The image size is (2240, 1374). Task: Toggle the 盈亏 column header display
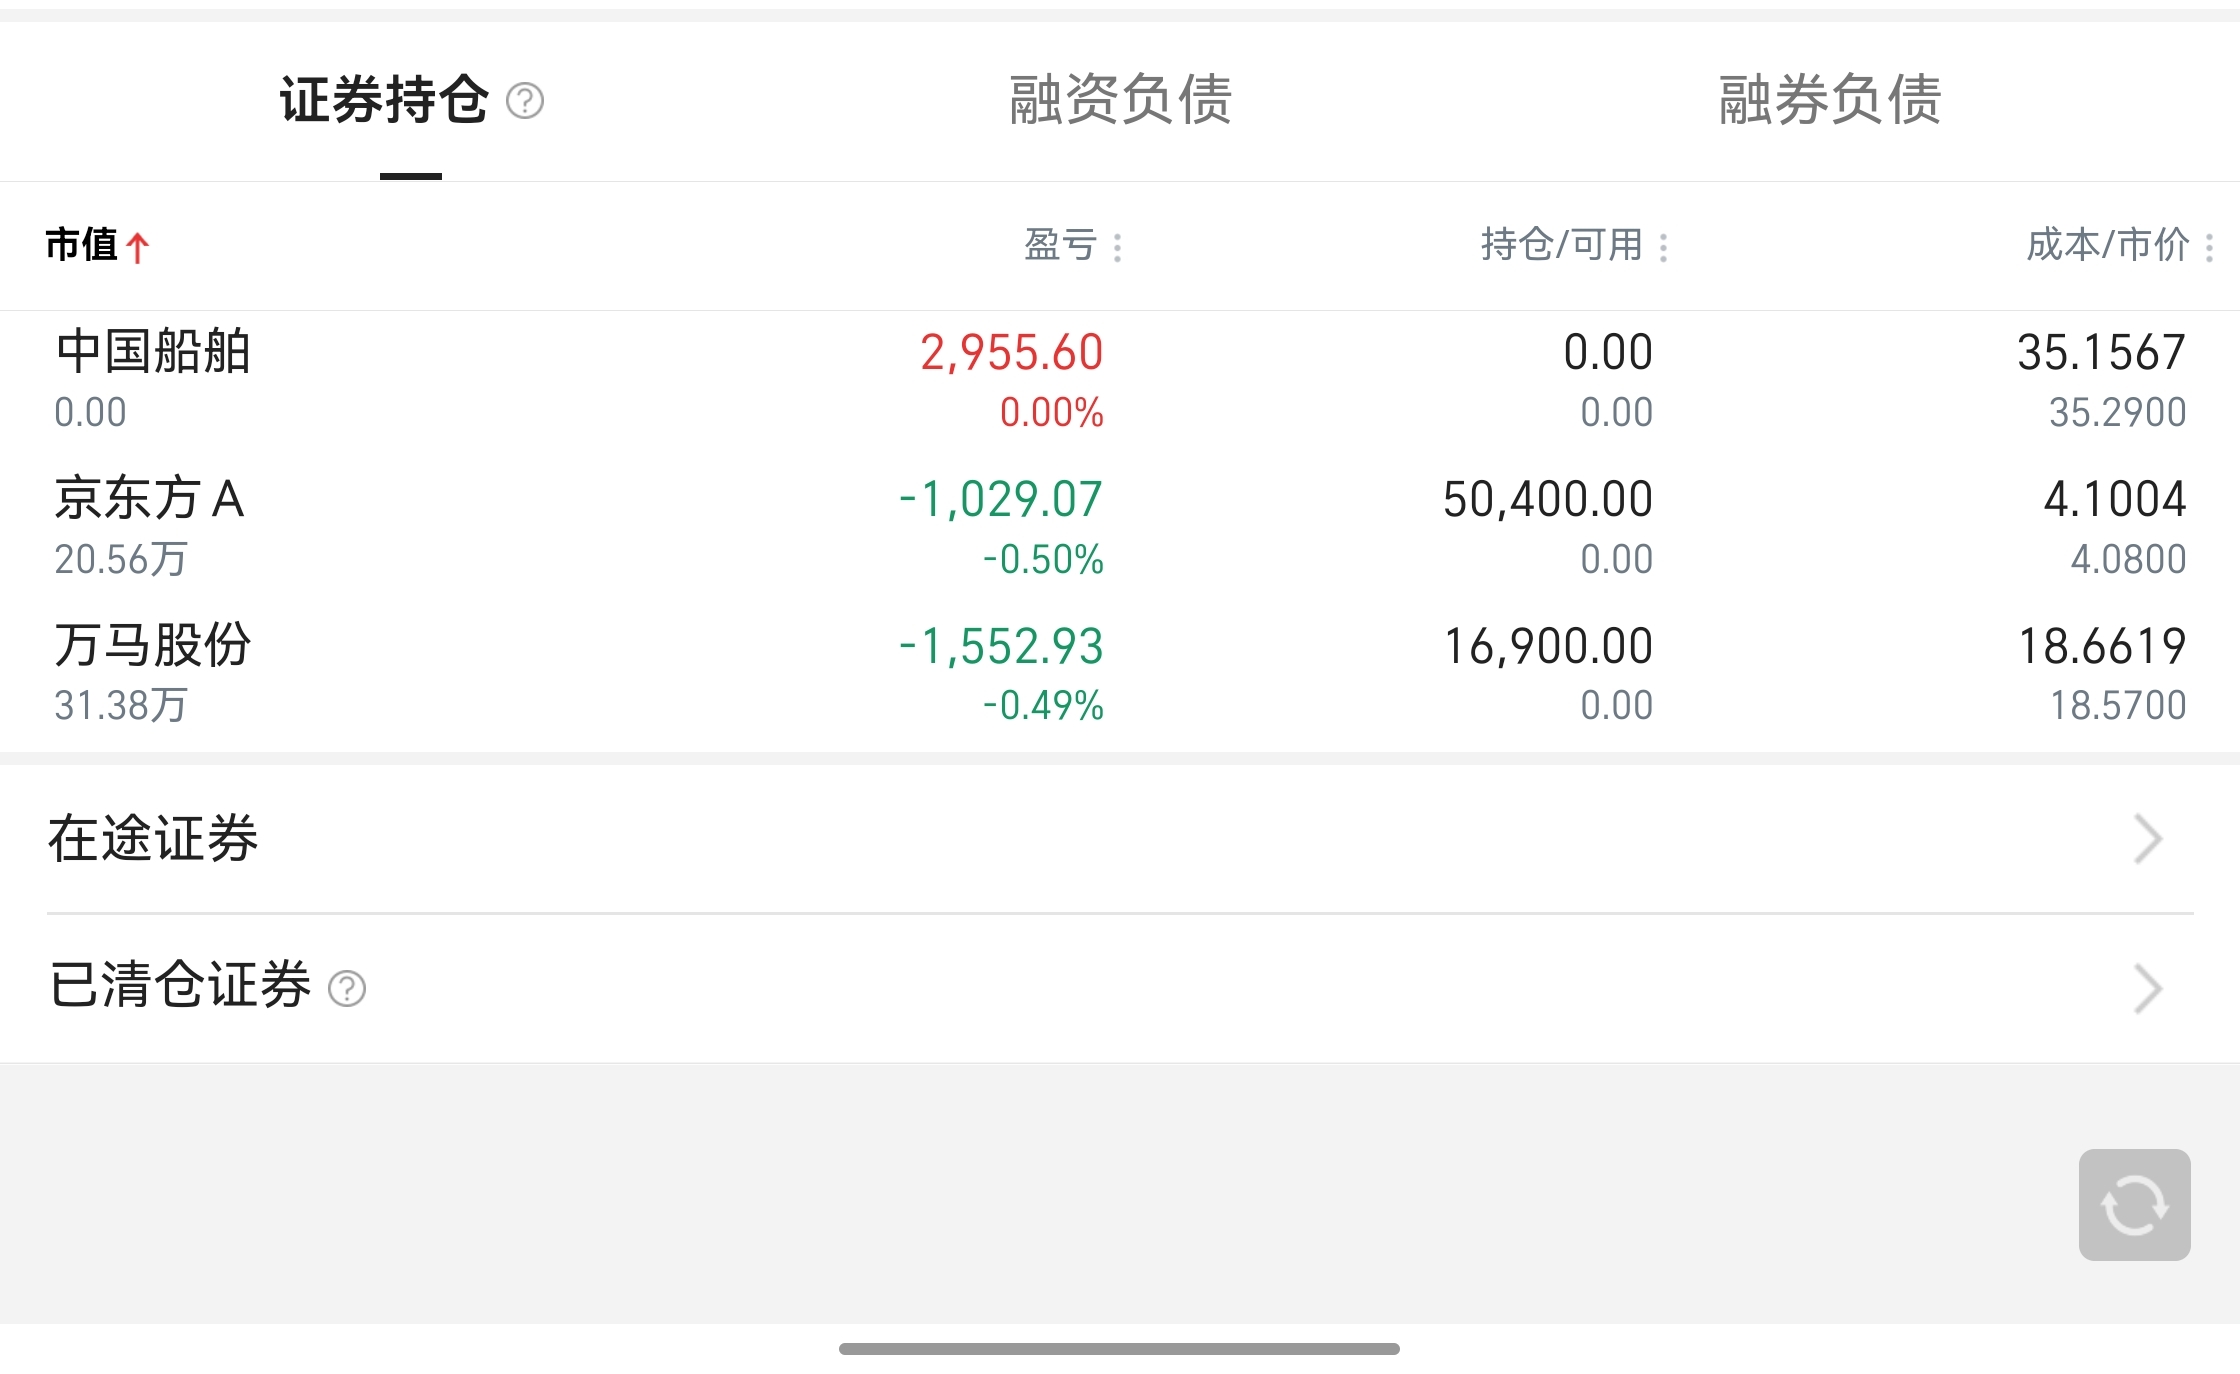tap(1060, 245)
